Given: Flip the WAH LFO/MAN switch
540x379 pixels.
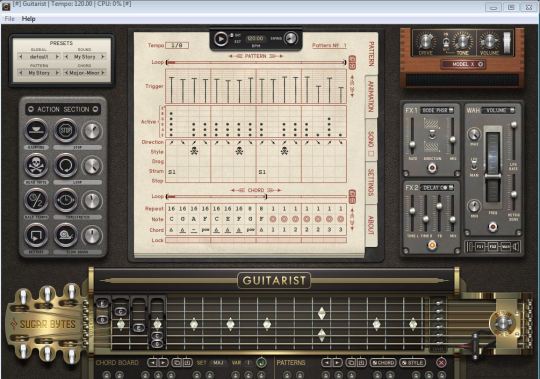Looking at the screenshot, I should point(474,166).
